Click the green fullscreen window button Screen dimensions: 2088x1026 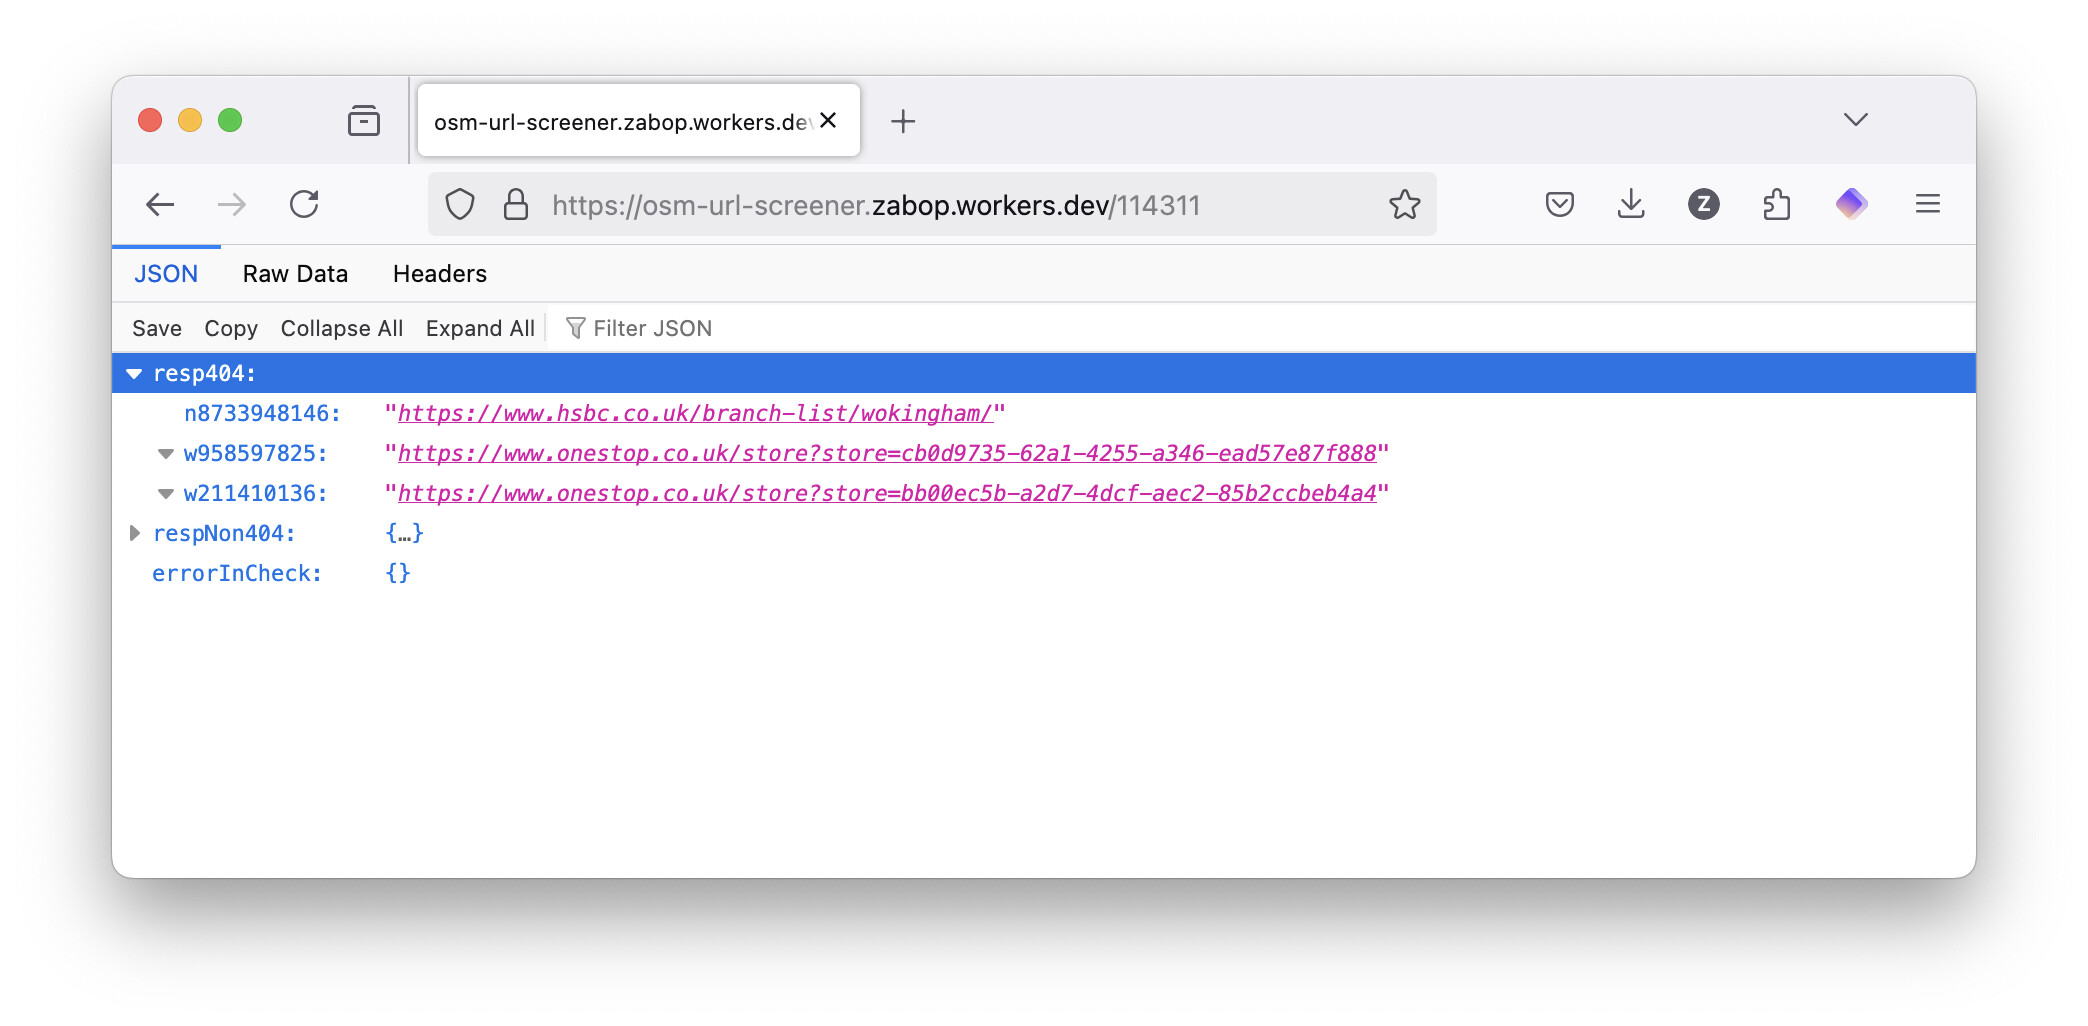coord(230,121)
